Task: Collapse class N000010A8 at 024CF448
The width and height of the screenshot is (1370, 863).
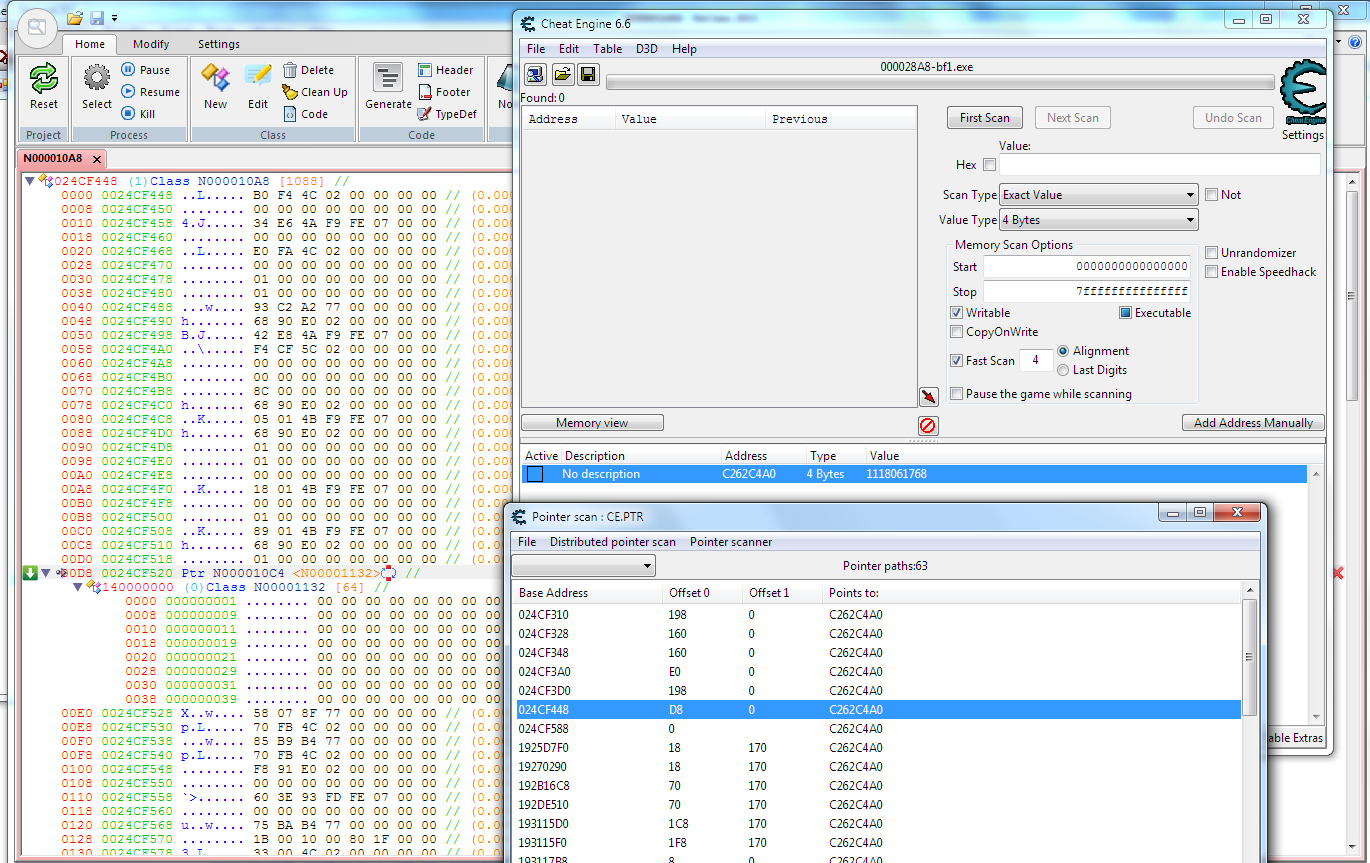Action: (x=30, y=181)
